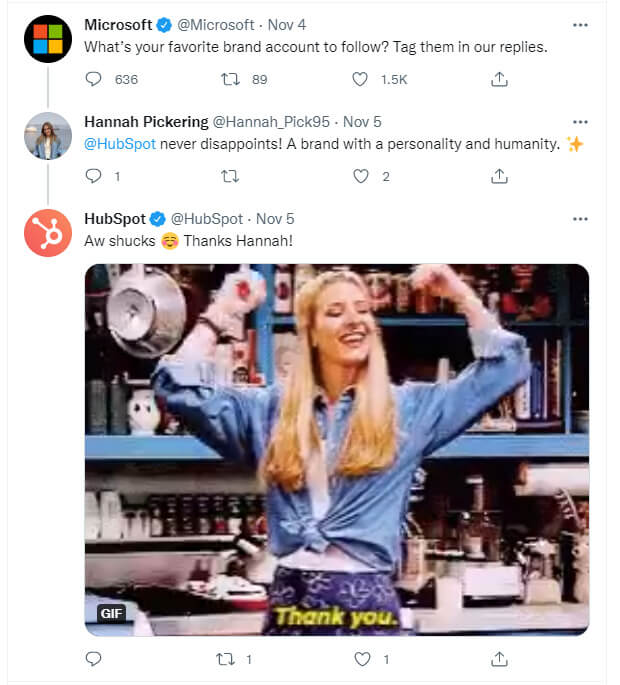Open more options on HubSpot tweet

[580, 218]
